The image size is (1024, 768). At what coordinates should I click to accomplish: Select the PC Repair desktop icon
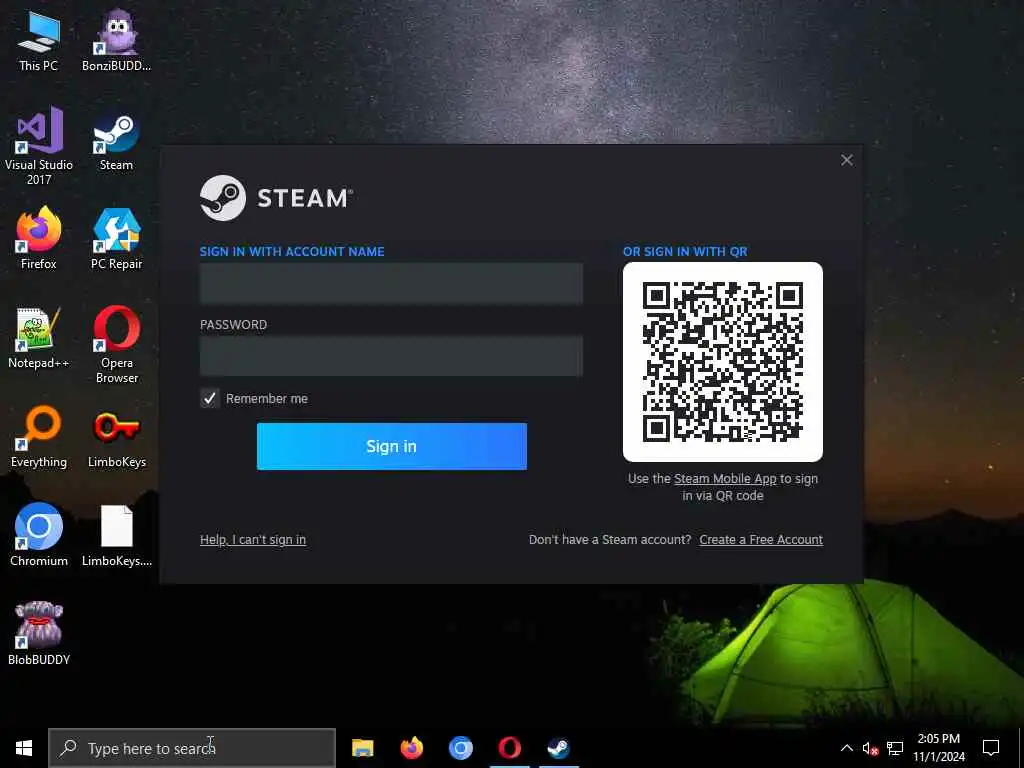[x=116, y=238]
